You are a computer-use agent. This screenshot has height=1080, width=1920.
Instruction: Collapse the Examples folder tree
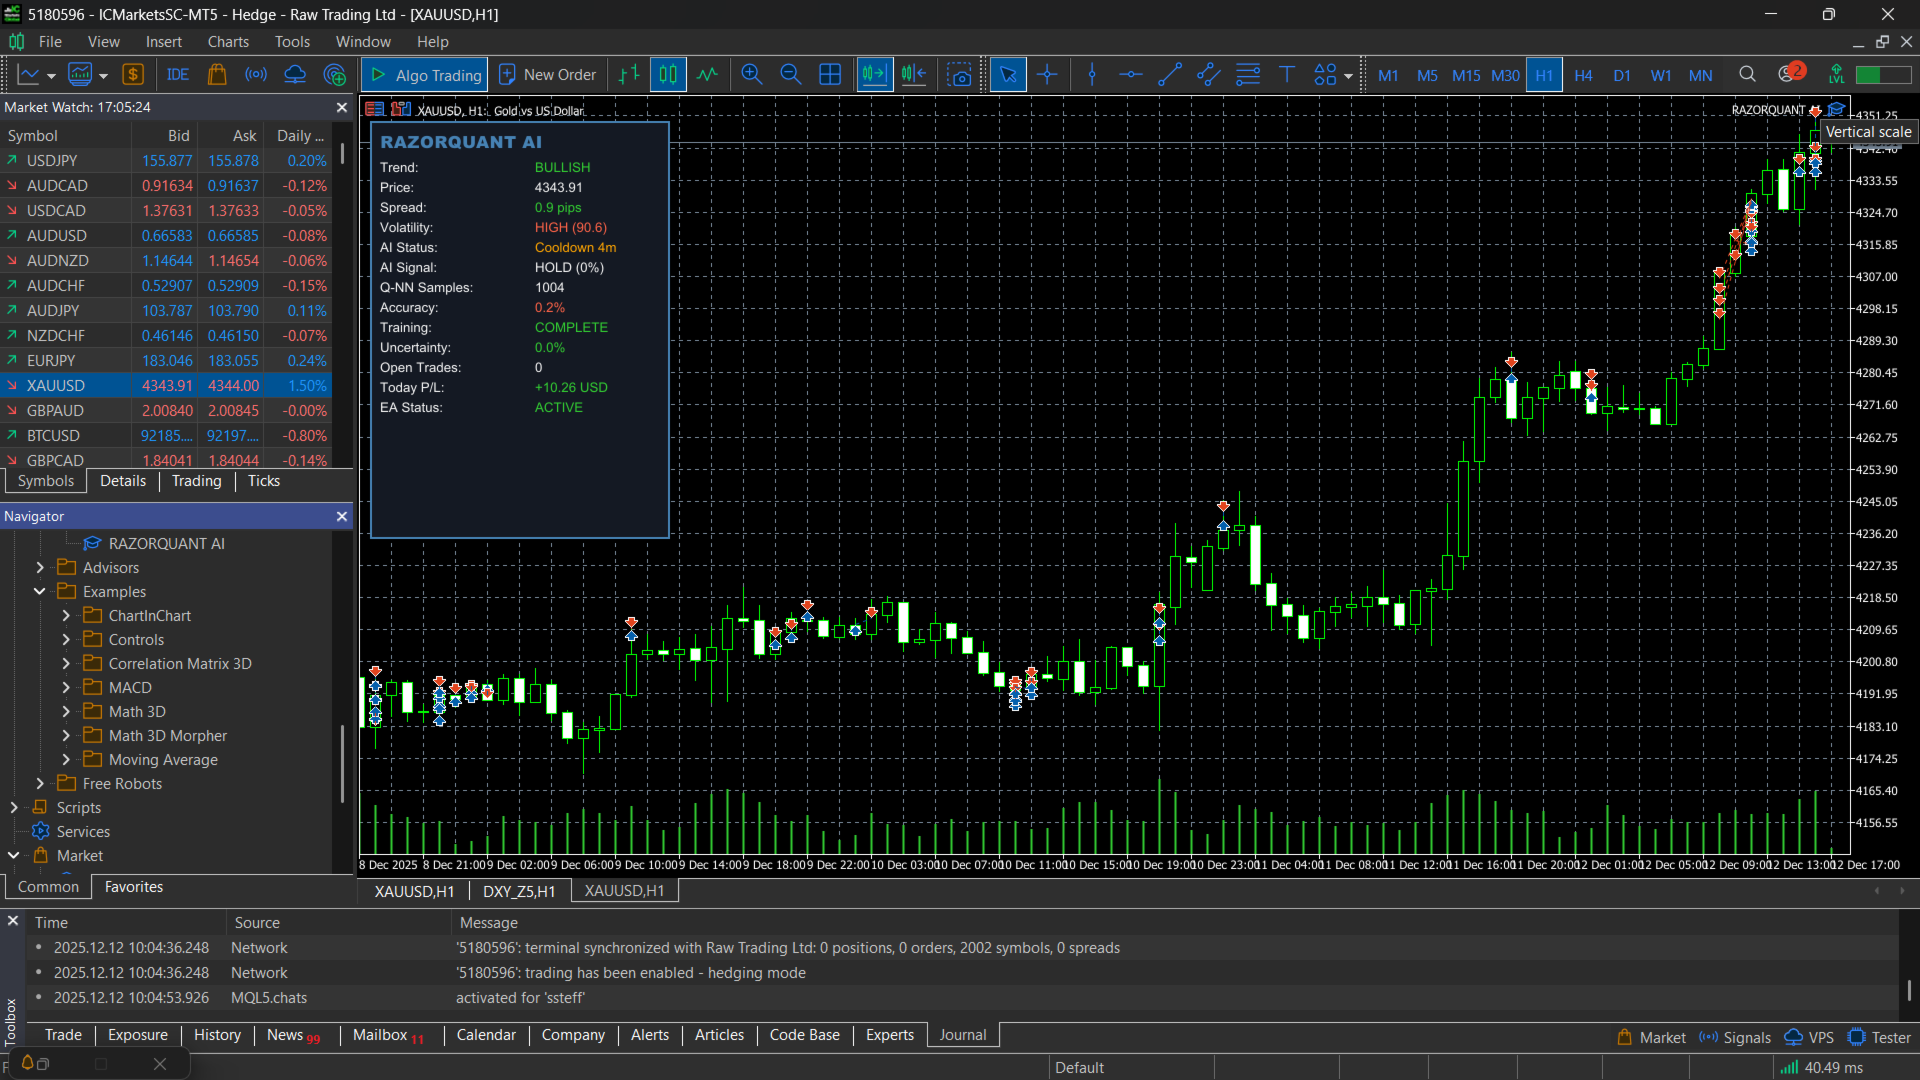point(40,592)
